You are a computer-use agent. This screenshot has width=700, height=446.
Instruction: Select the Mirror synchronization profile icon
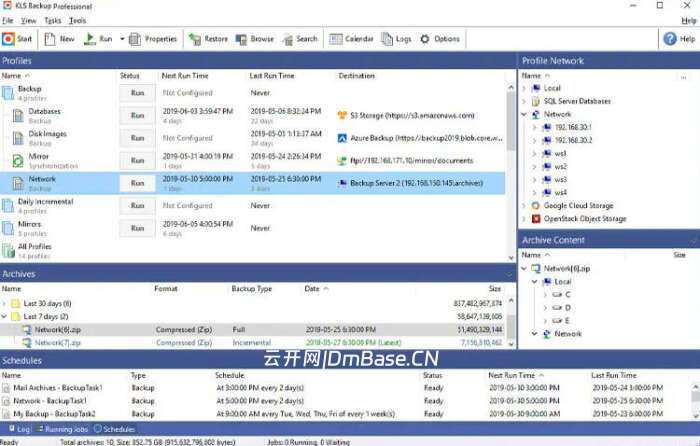click(x=18, y=161)
